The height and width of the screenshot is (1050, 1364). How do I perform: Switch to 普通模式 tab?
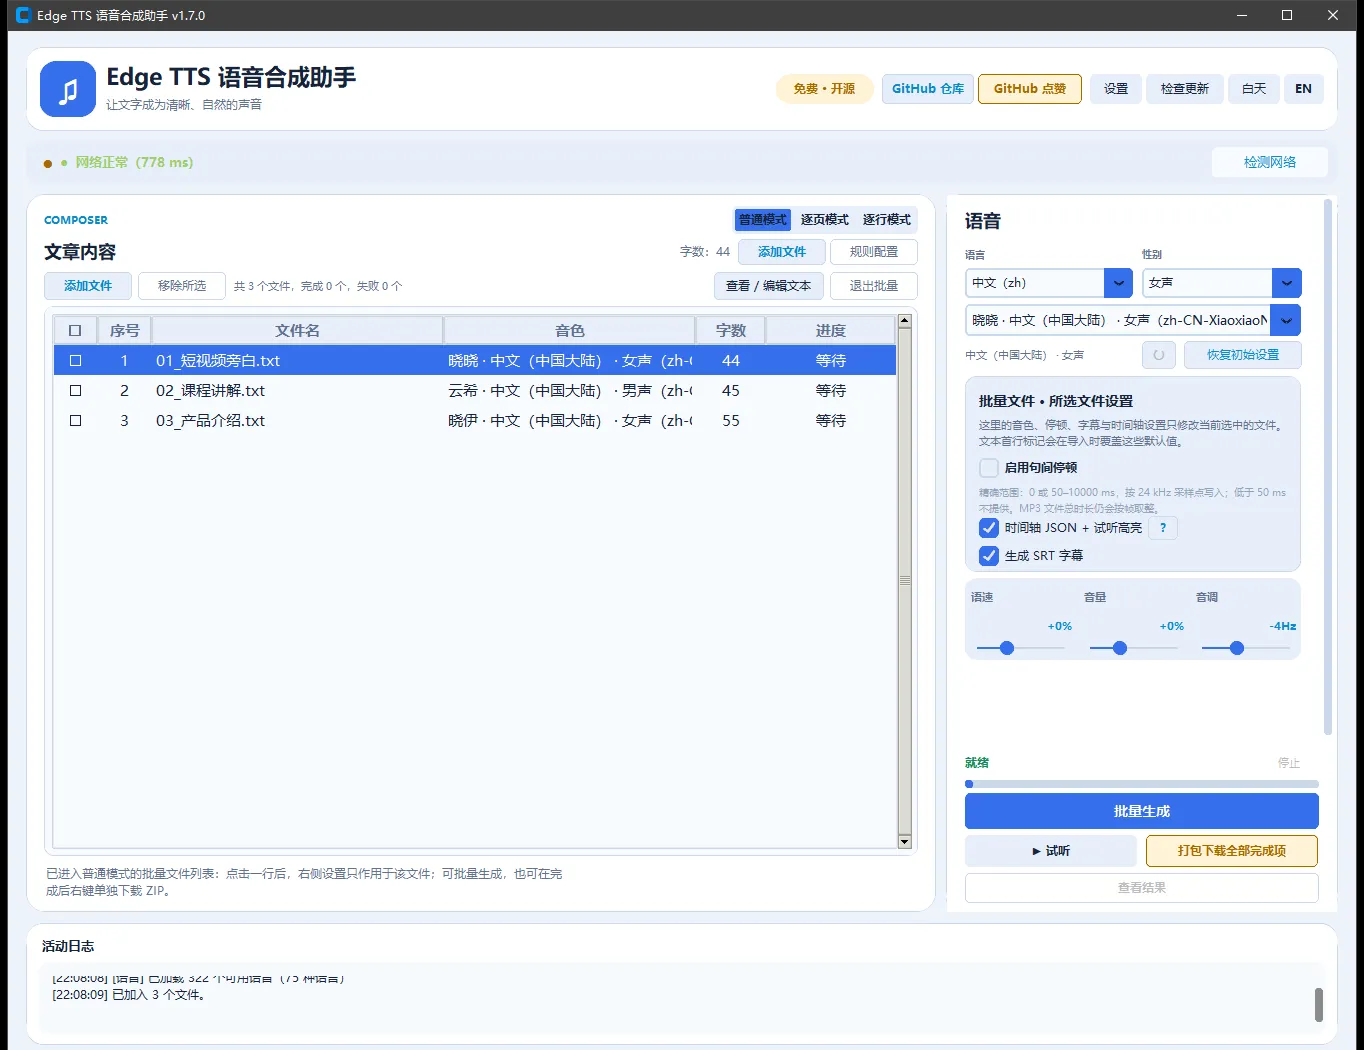pos(763,220)
